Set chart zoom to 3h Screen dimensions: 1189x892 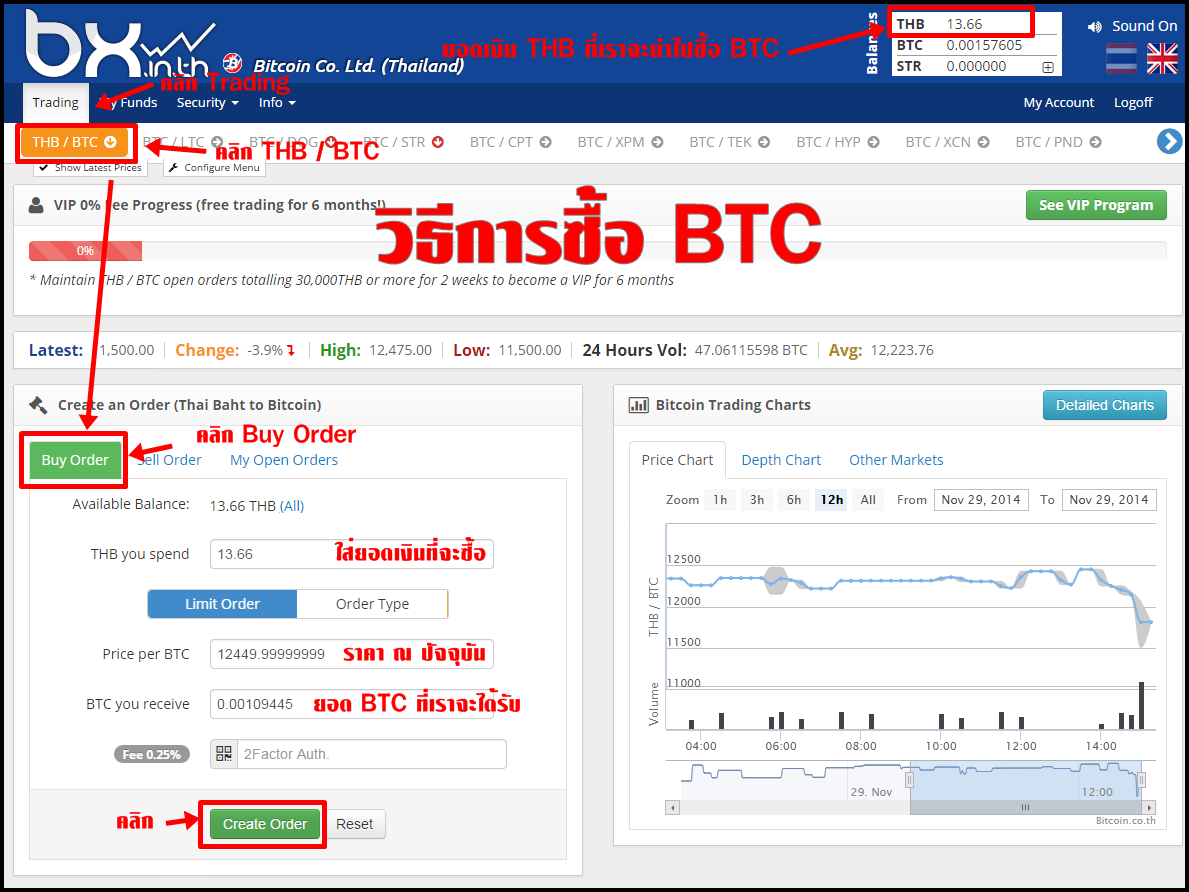pos(757,500)
